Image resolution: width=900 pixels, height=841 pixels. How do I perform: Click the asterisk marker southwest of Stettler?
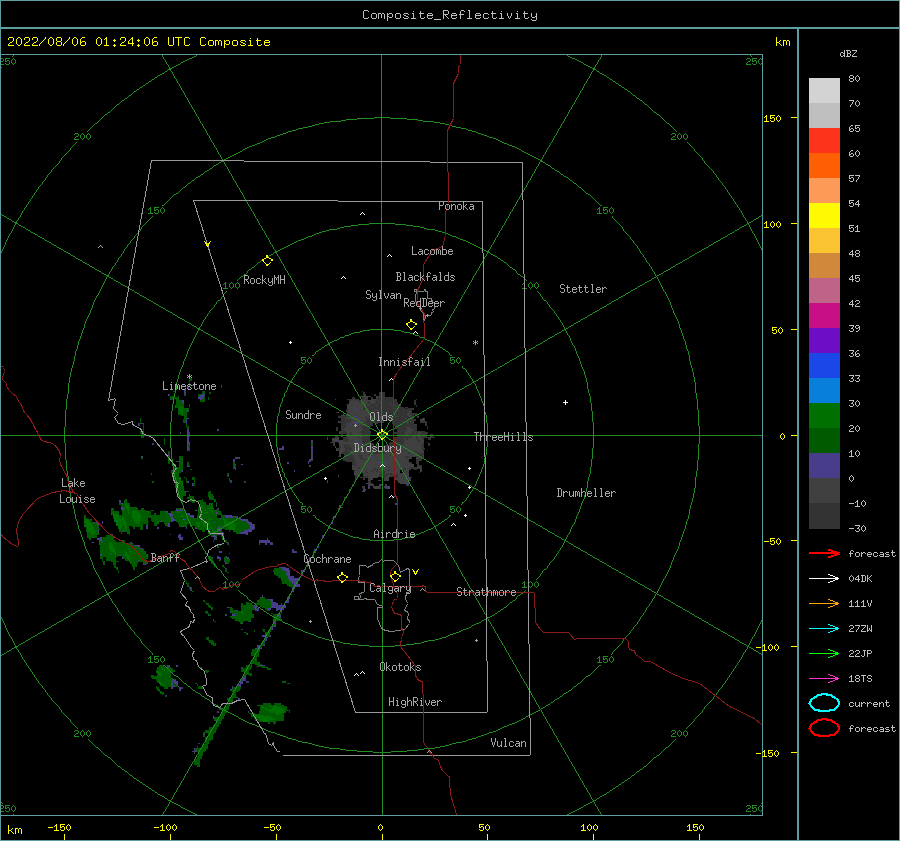pyautogui.click(x=475, y=343)
